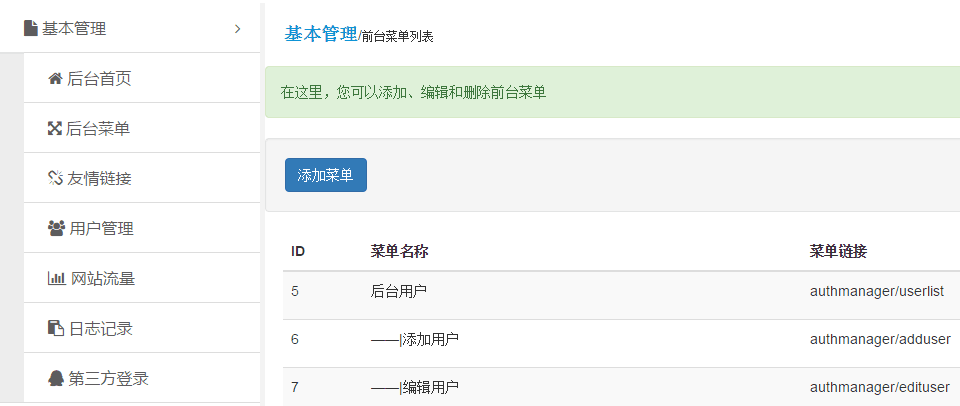
Task: Click the users group icon for 用户管理
Action: [x=56, y=229]
